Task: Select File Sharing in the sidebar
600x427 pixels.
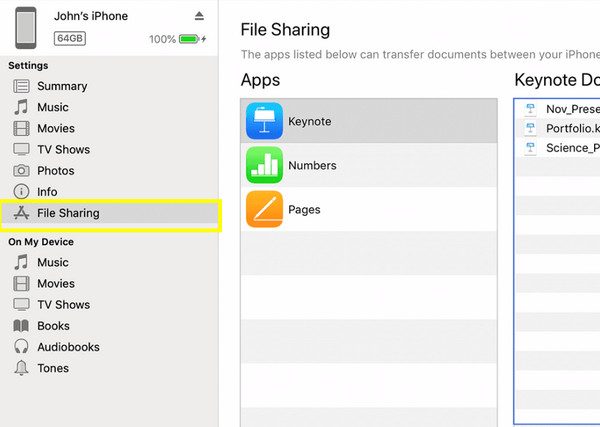Action: pos(111,215)
